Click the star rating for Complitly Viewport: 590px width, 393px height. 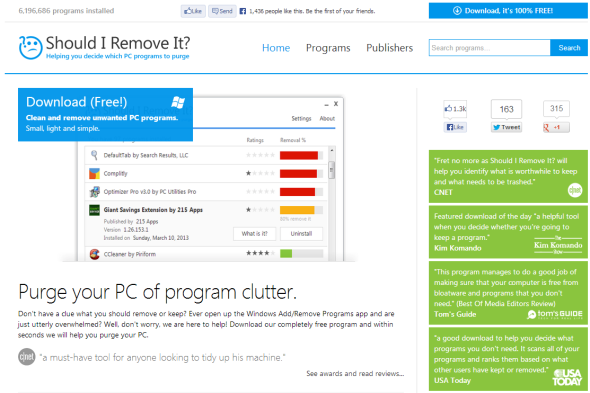(x=260, y=173)
